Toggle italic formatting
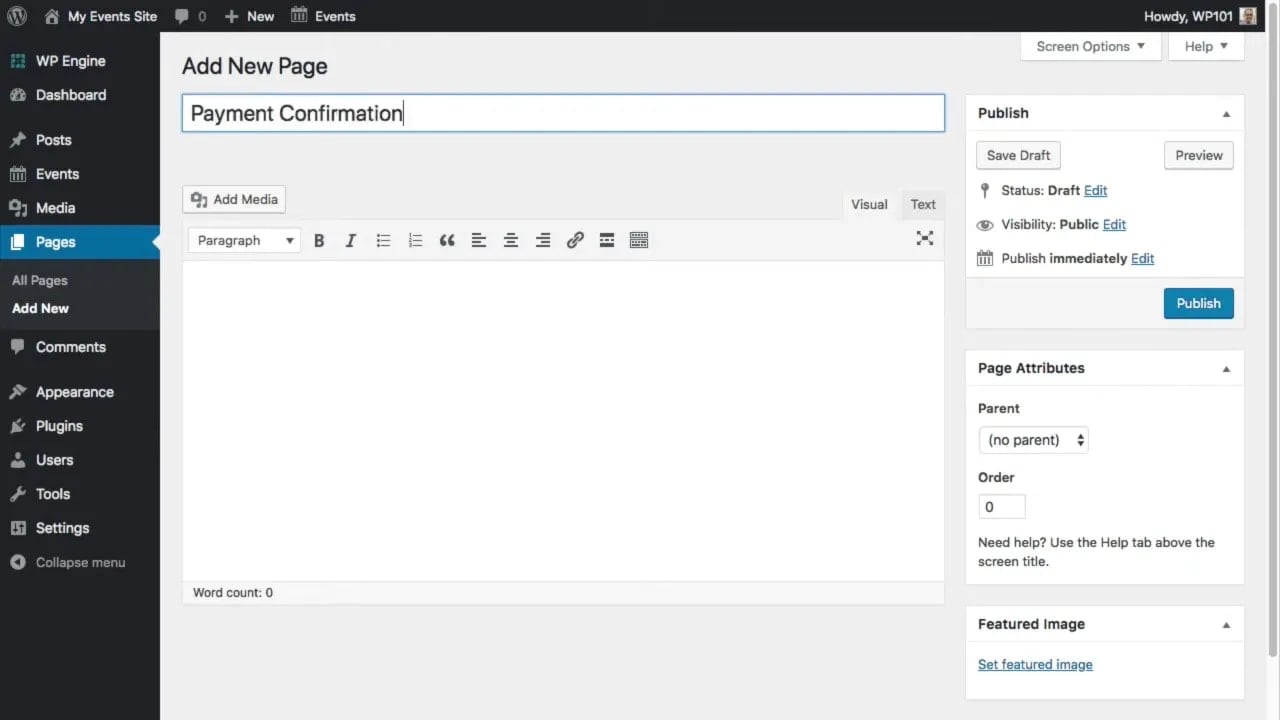1280x720 pixels. click(351, 240)
